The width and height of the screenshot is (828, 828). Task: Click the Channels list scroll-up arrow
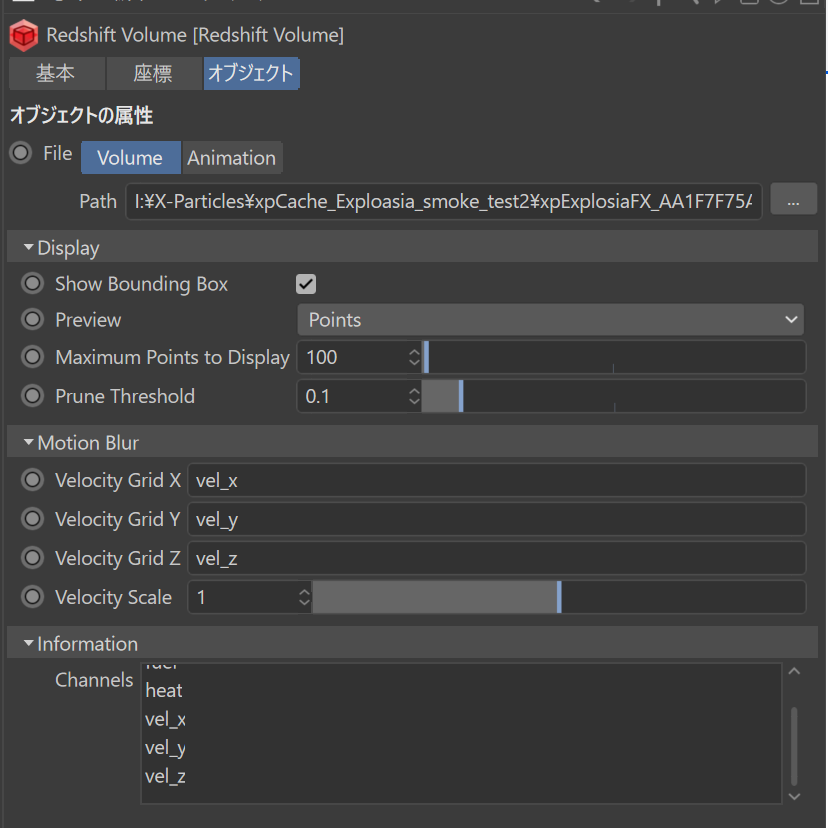pos(794,671)
